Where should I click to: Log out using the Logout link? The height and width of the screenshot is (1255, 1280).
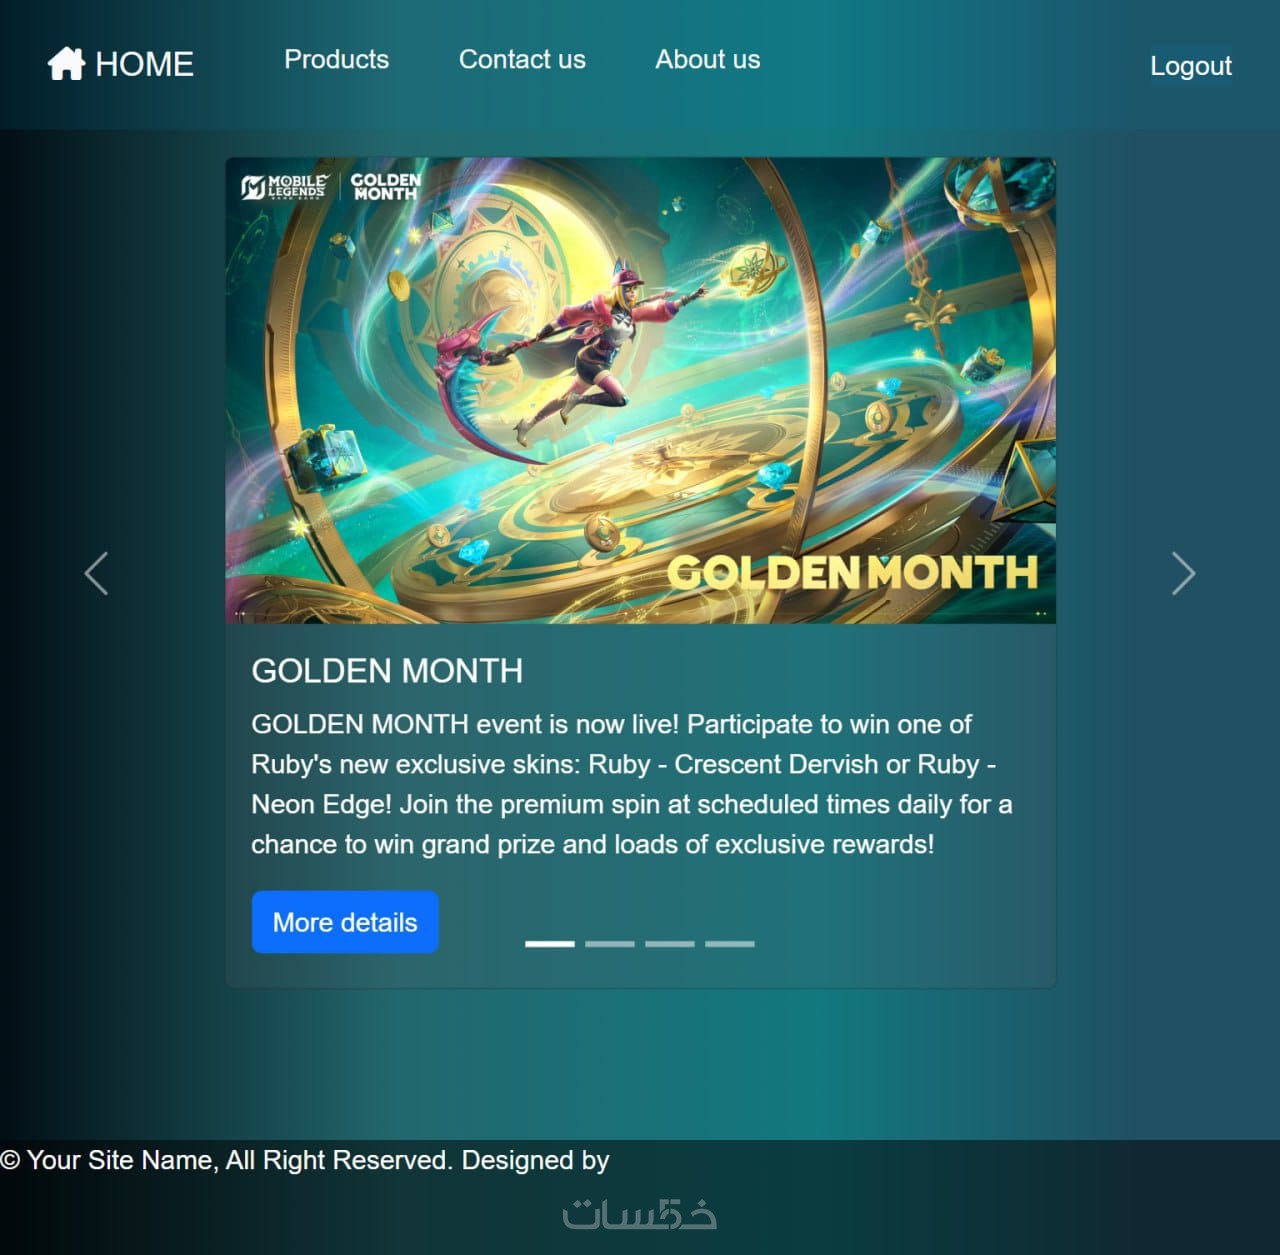pos(1190,66)
